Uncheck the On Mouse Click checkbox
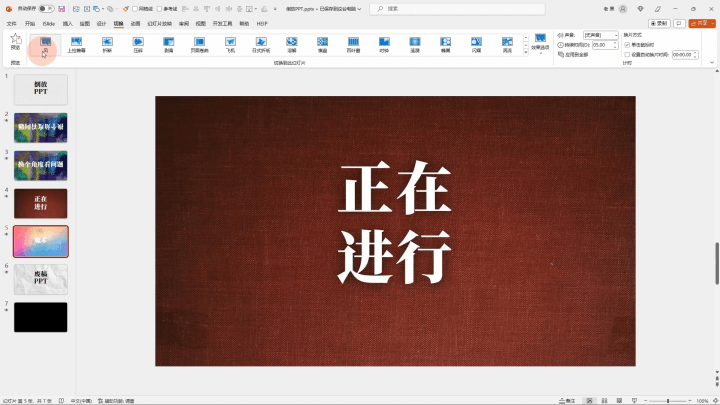The image size is (720, 405). 627,45
